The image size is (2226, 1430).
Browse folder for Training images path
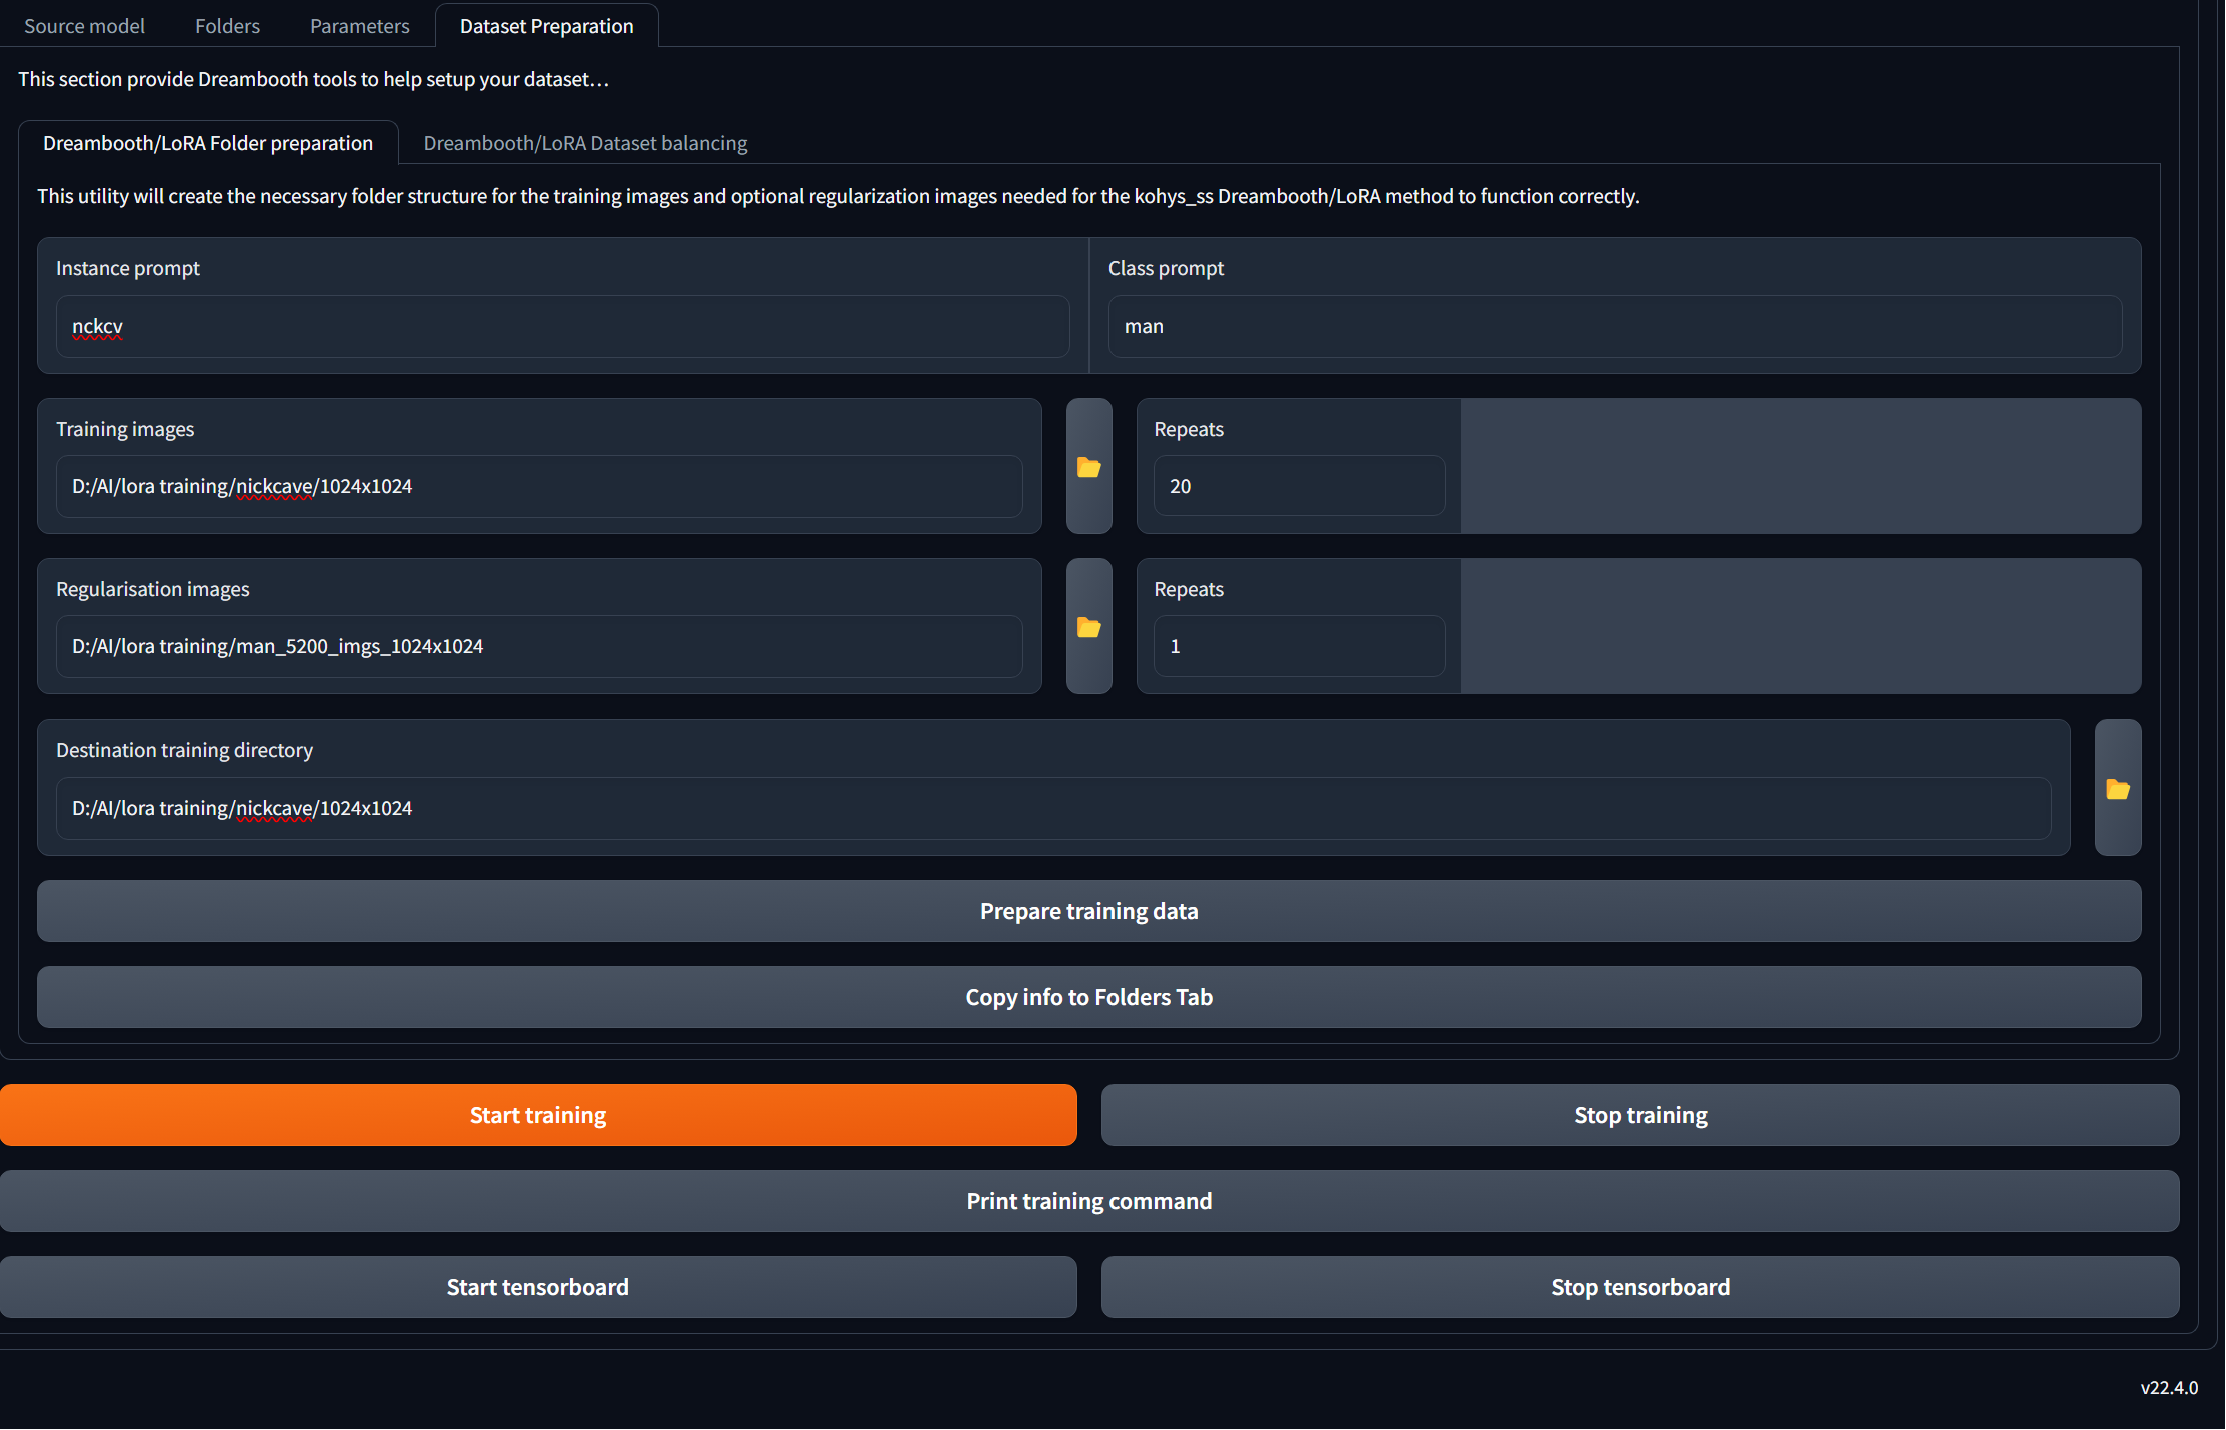[x=1088, y=467]
